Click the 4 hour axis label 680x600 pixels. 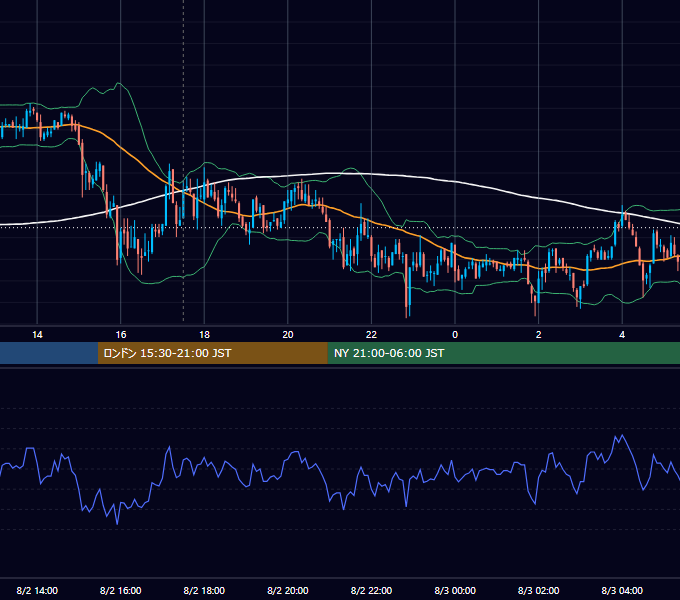click(622, 335)
